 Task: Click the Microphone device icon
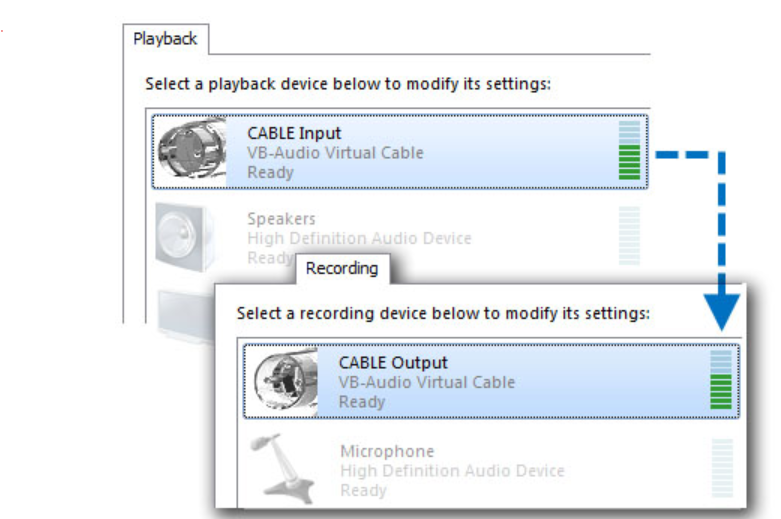click(x=282, y=468)
